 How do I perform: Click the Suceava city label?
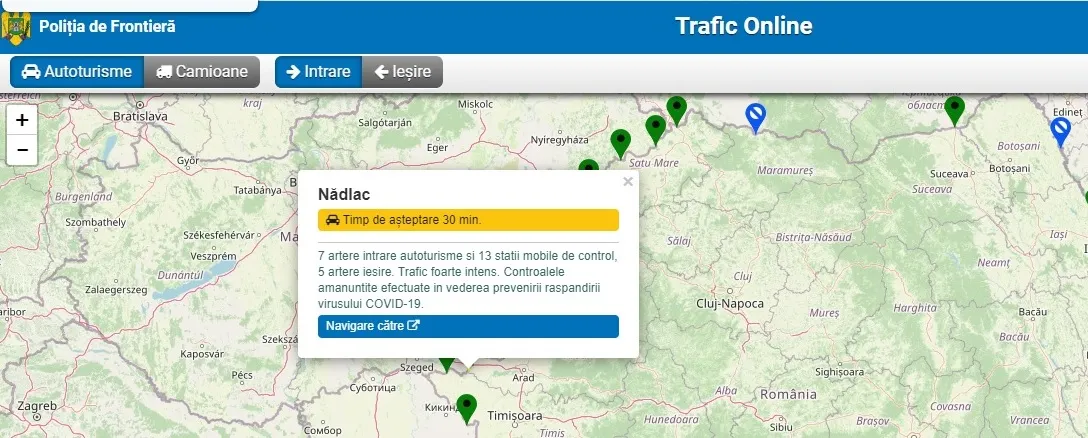point(951,174)
